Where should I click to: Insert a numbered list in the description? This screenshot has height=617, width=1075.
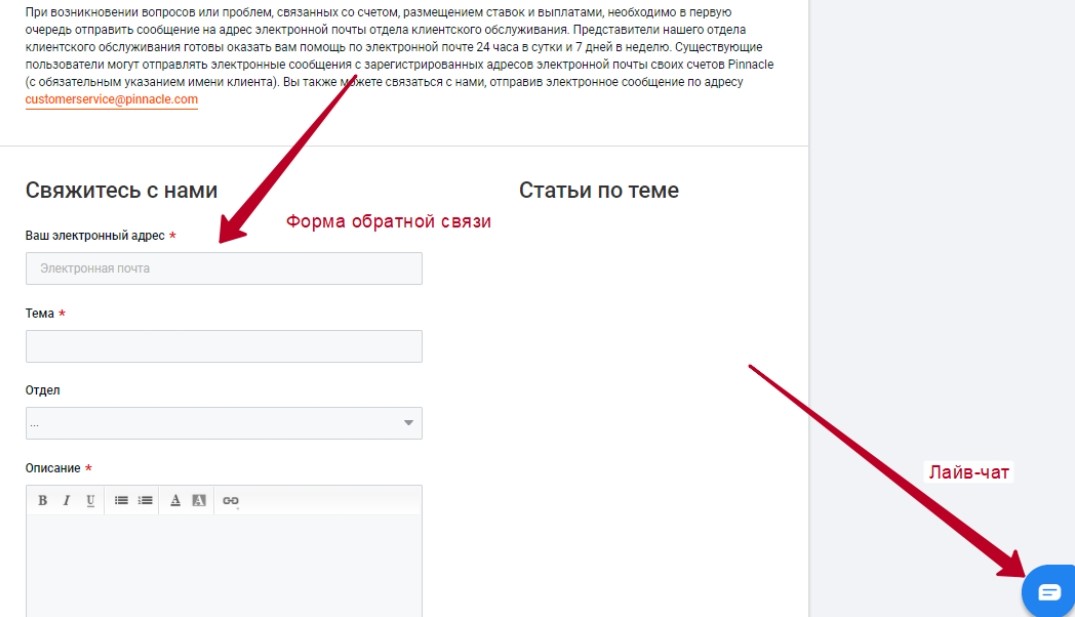(143, 499)
